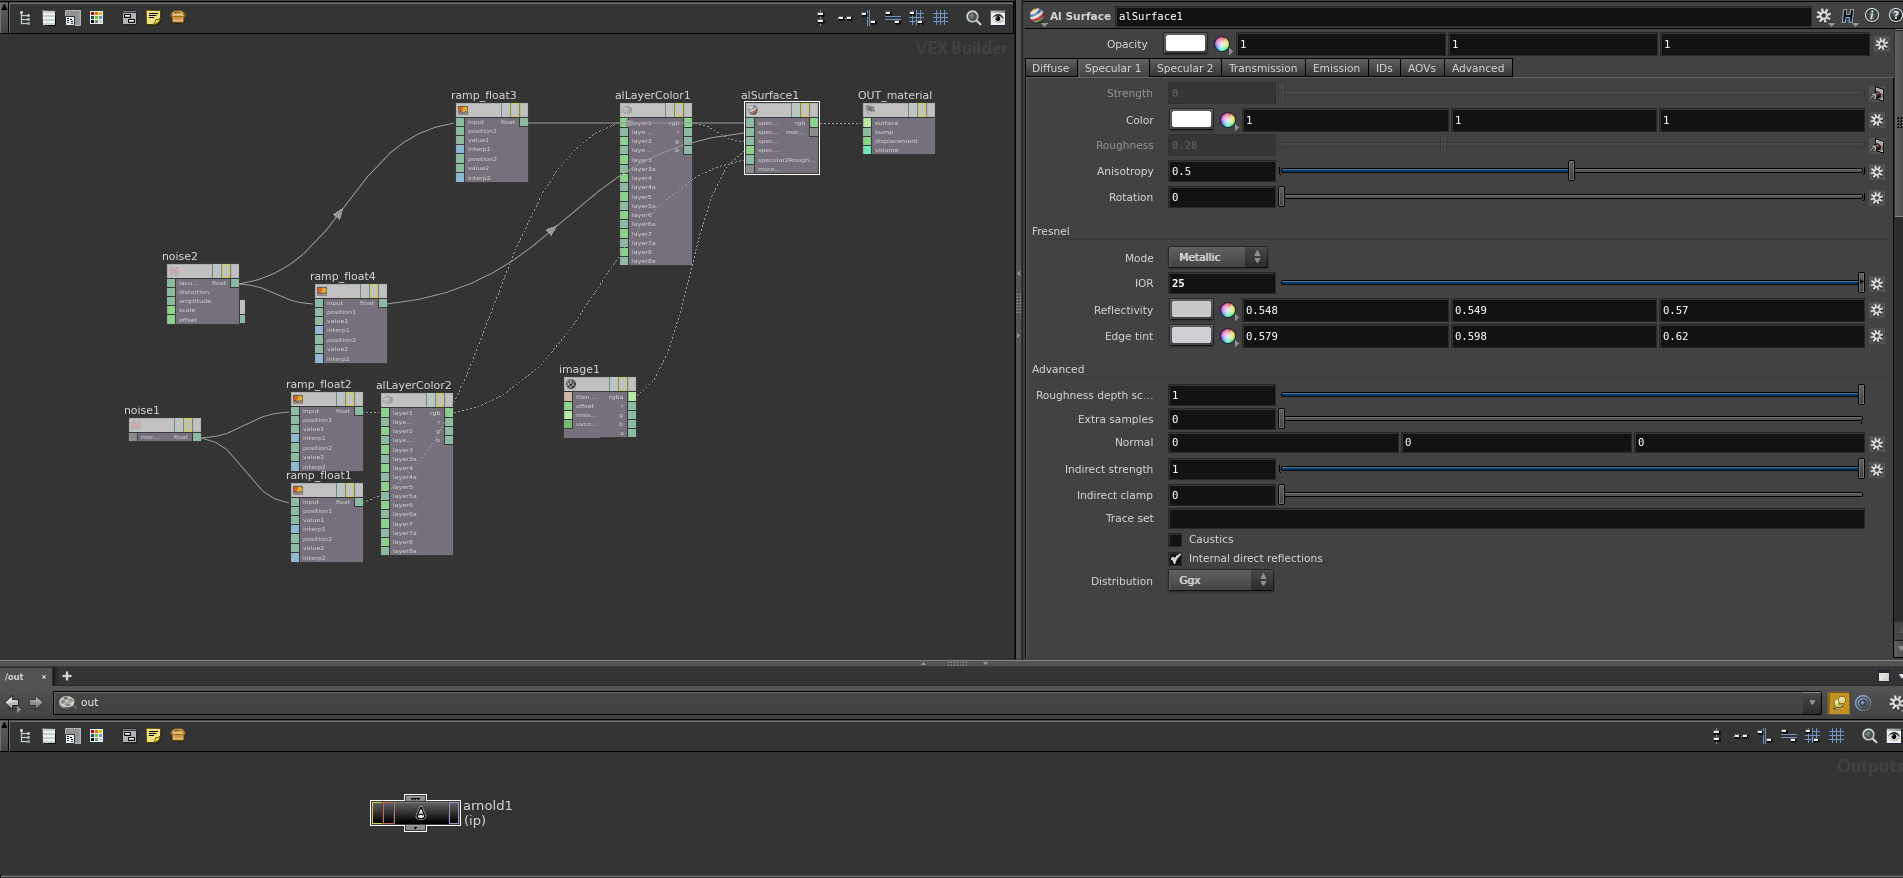Open color palette in VEX Builder toolbar
Viewport: 1903px width, 878px height.
(x=97, y=17)
